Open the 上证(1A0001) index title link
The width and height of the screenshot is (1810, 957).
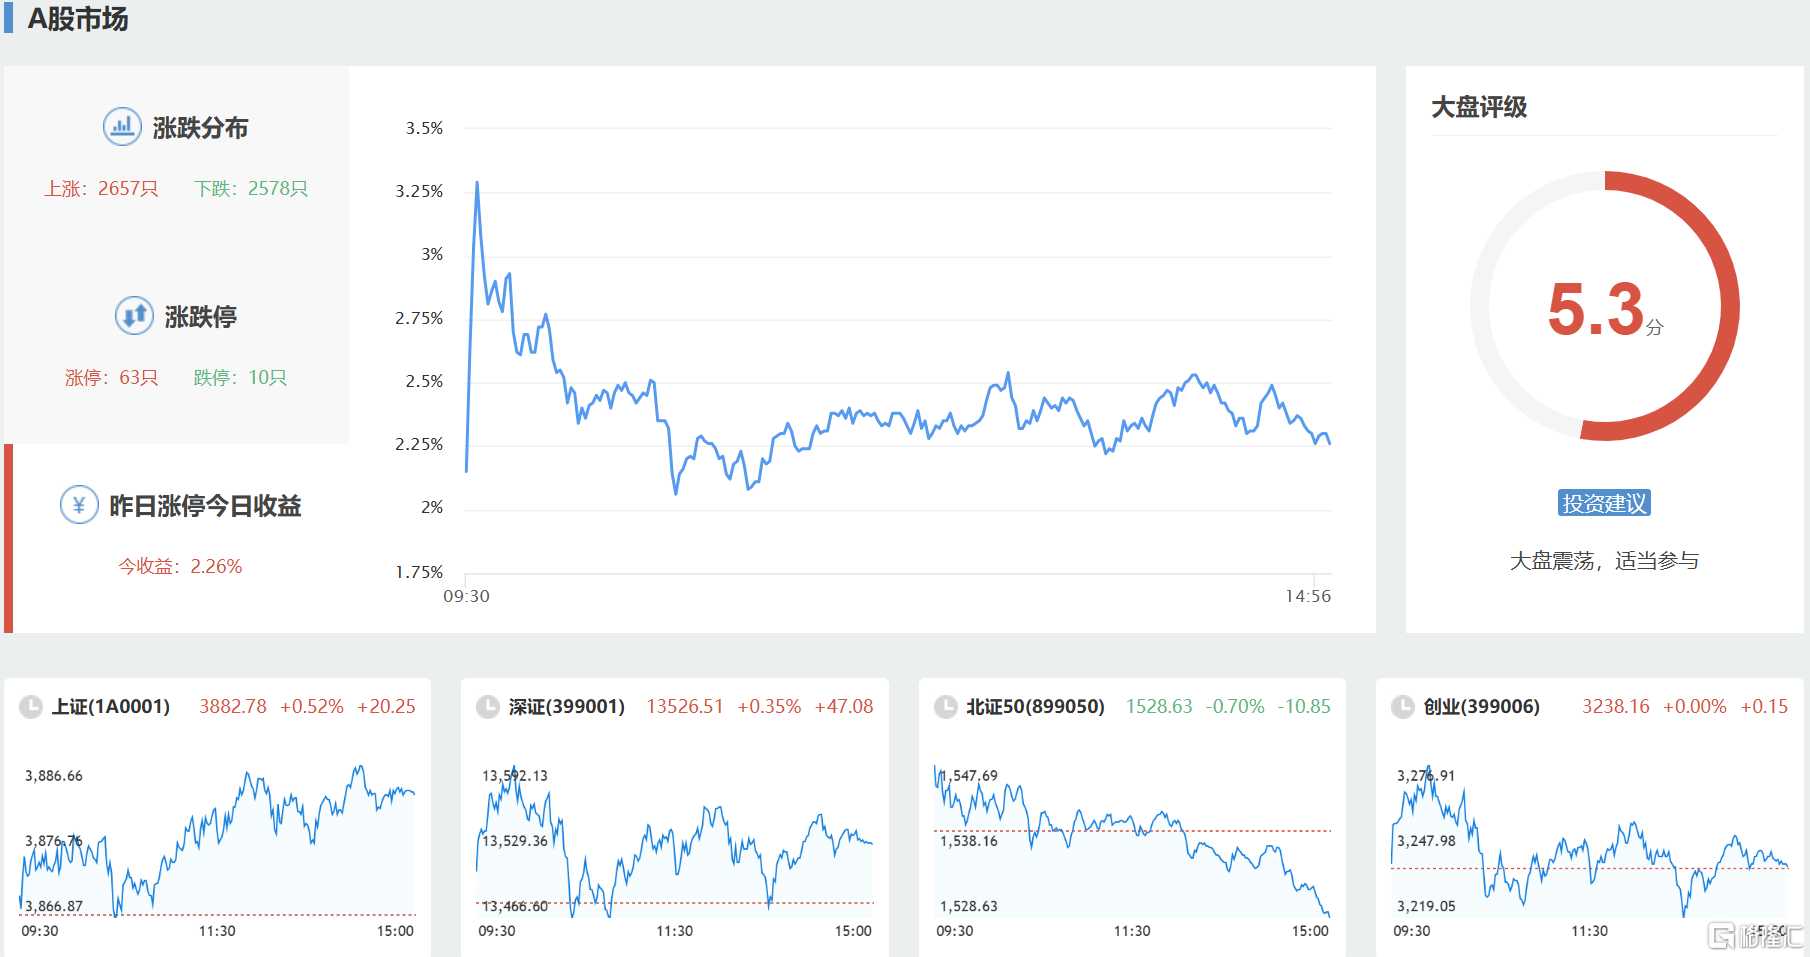tap(111, 707)
